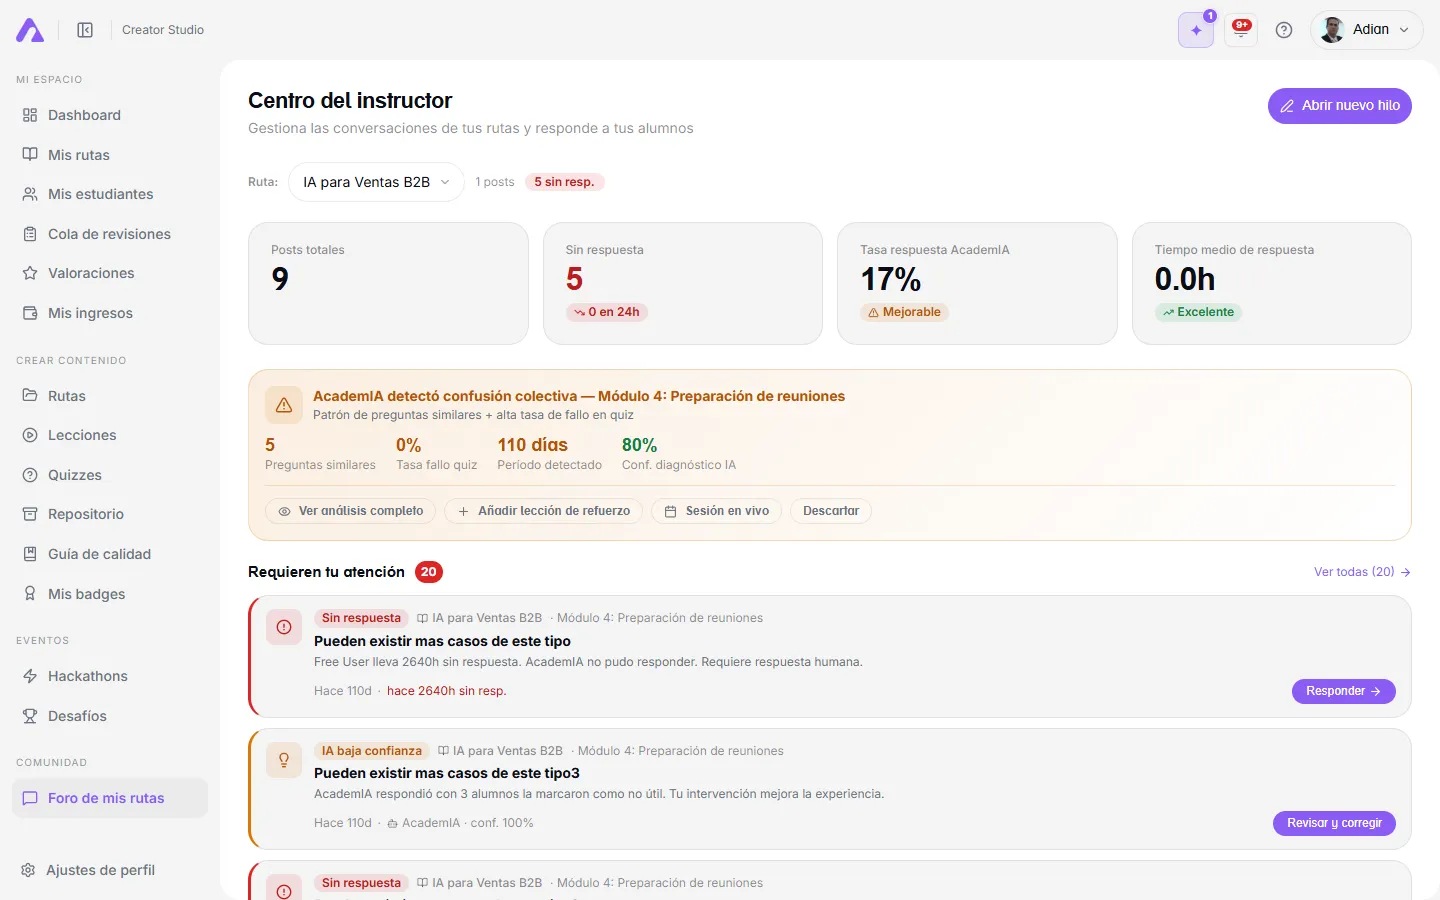The width and height of the screenshot is (1440, 900).
Task: Click the Creator Studio title text
Action: (x=163, y=30)
